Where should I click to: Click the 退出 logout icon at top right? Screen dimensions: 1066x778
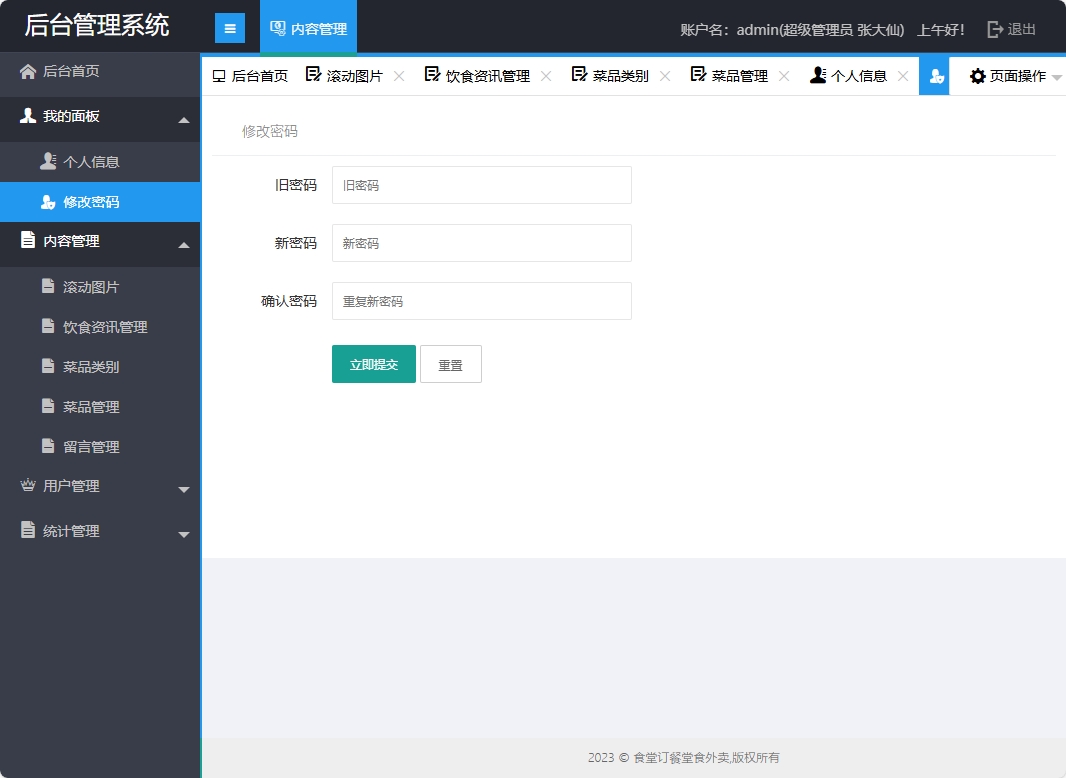click(994, 28)
